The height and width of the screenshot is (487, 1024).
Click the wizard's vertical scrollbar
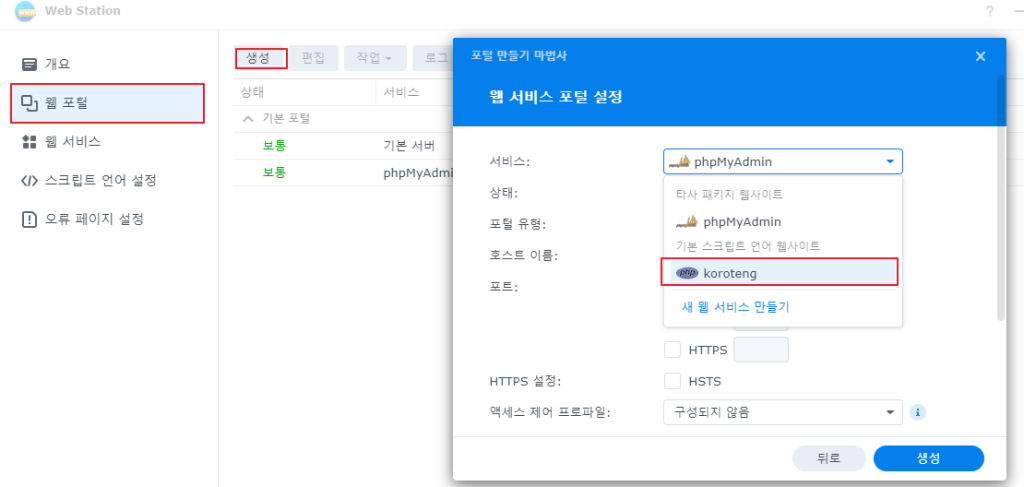point(1000,197)
